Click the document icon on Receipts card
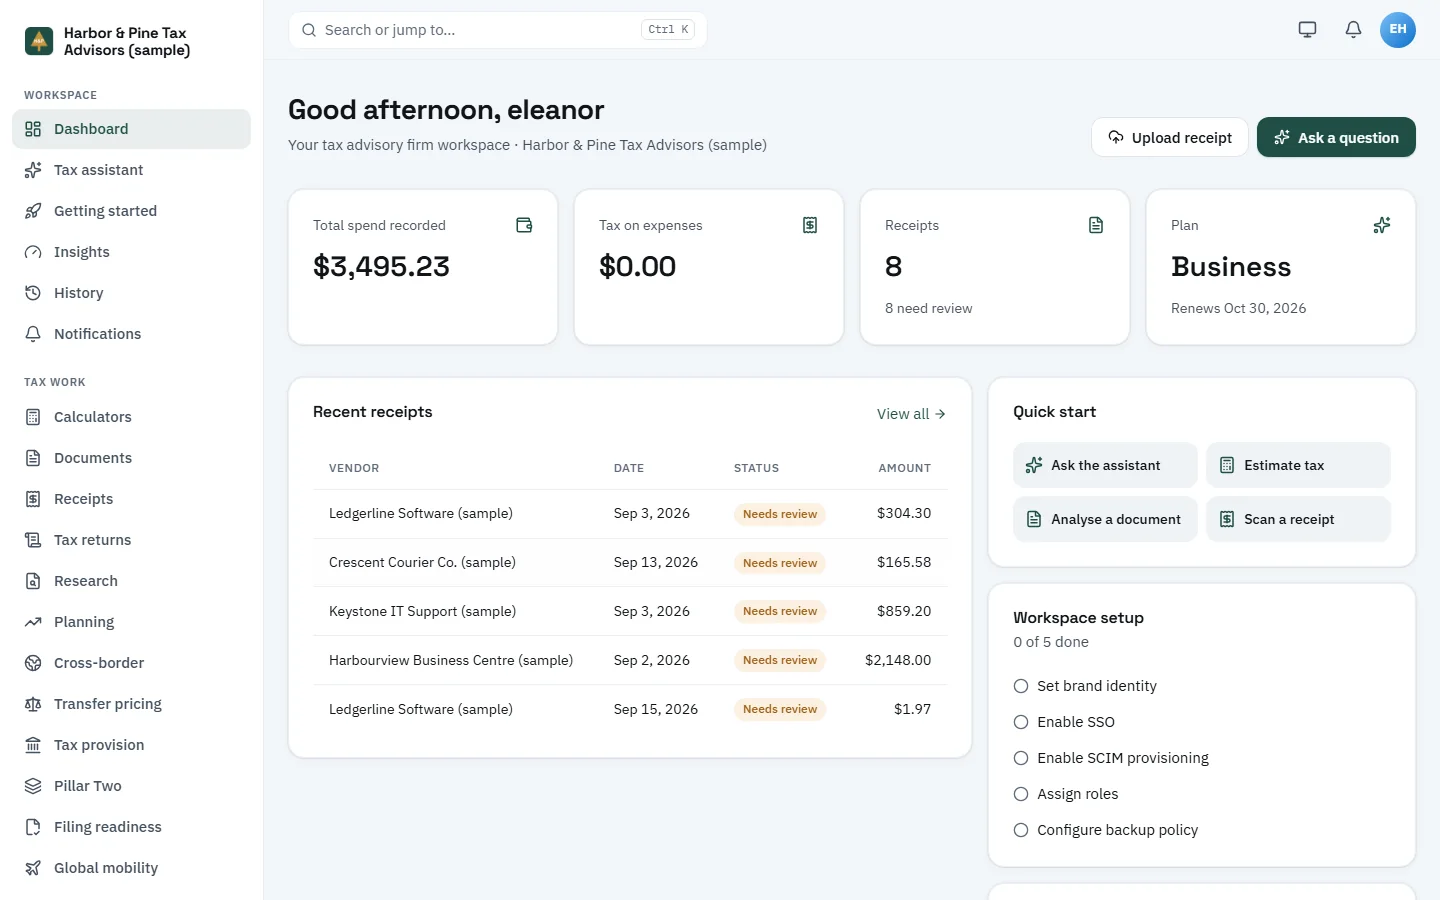Screen dimensions: 1440x900 pos(1096,225)
